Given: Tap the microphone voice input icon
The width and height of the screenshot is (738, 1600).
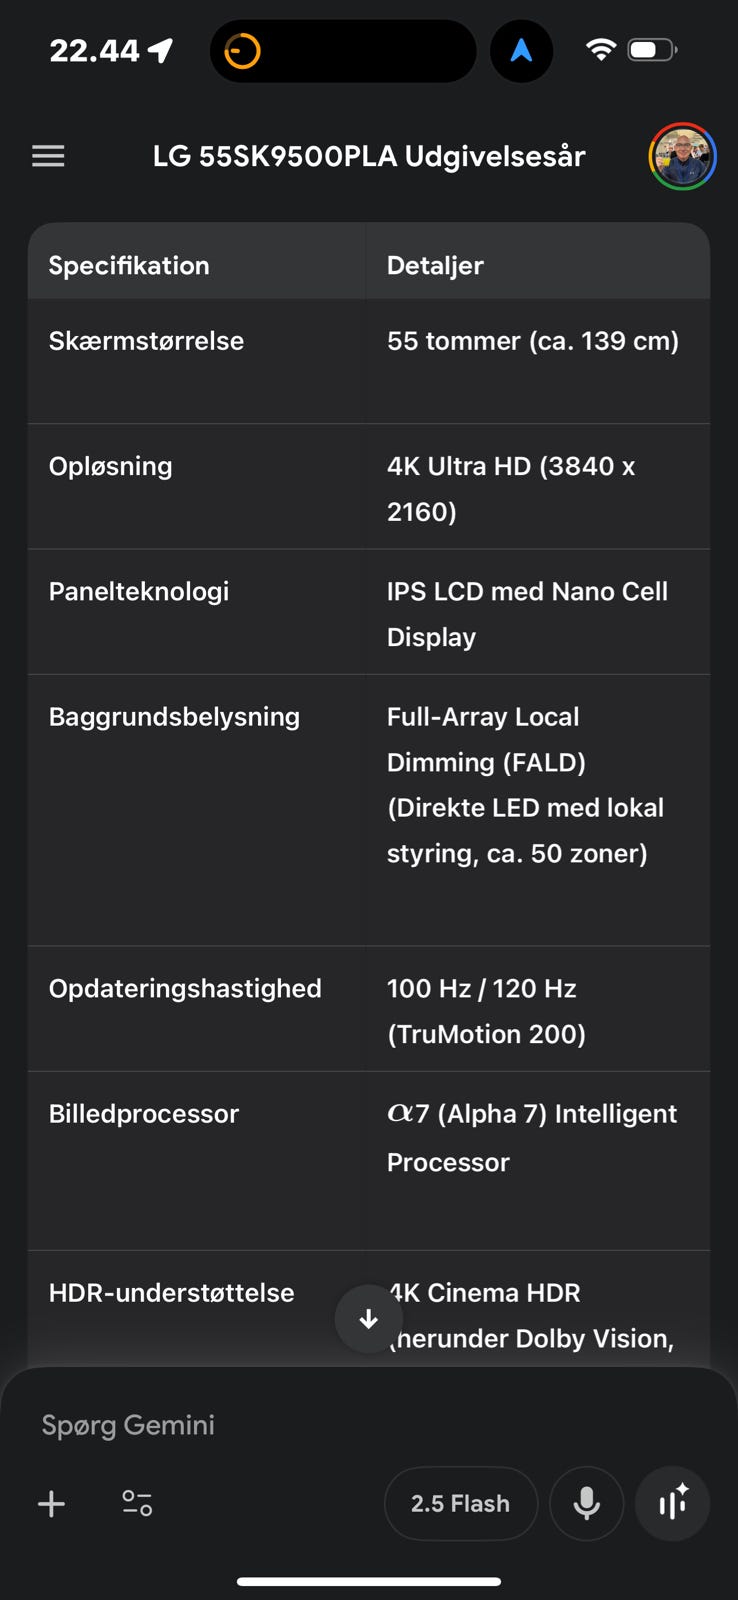Looking at the screenshot, I should [587, 1503].
